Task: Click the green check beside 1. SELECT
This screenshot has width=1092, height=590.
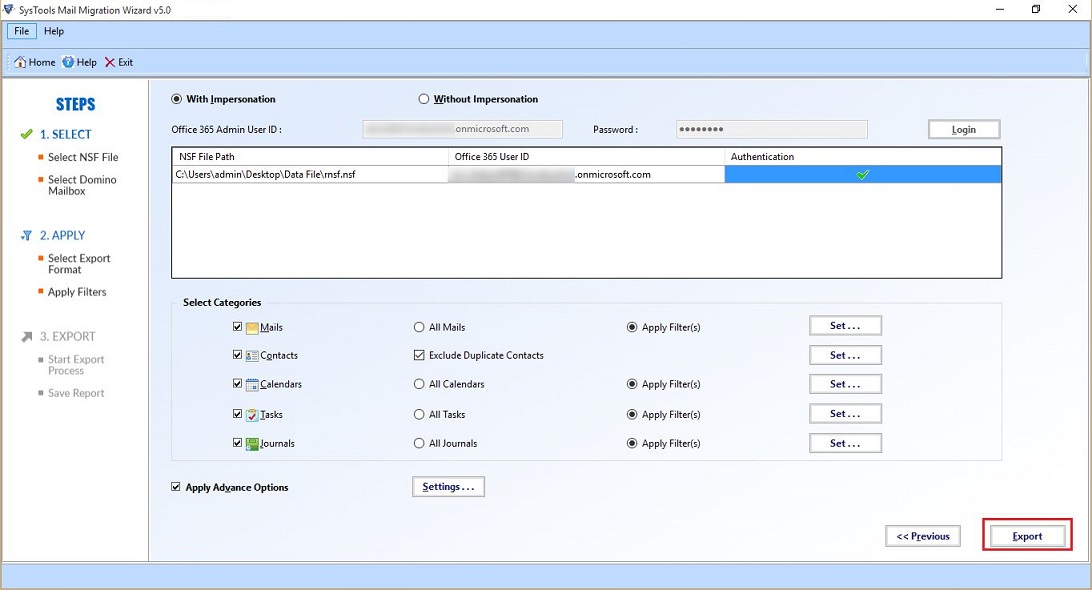Action: 26,134
